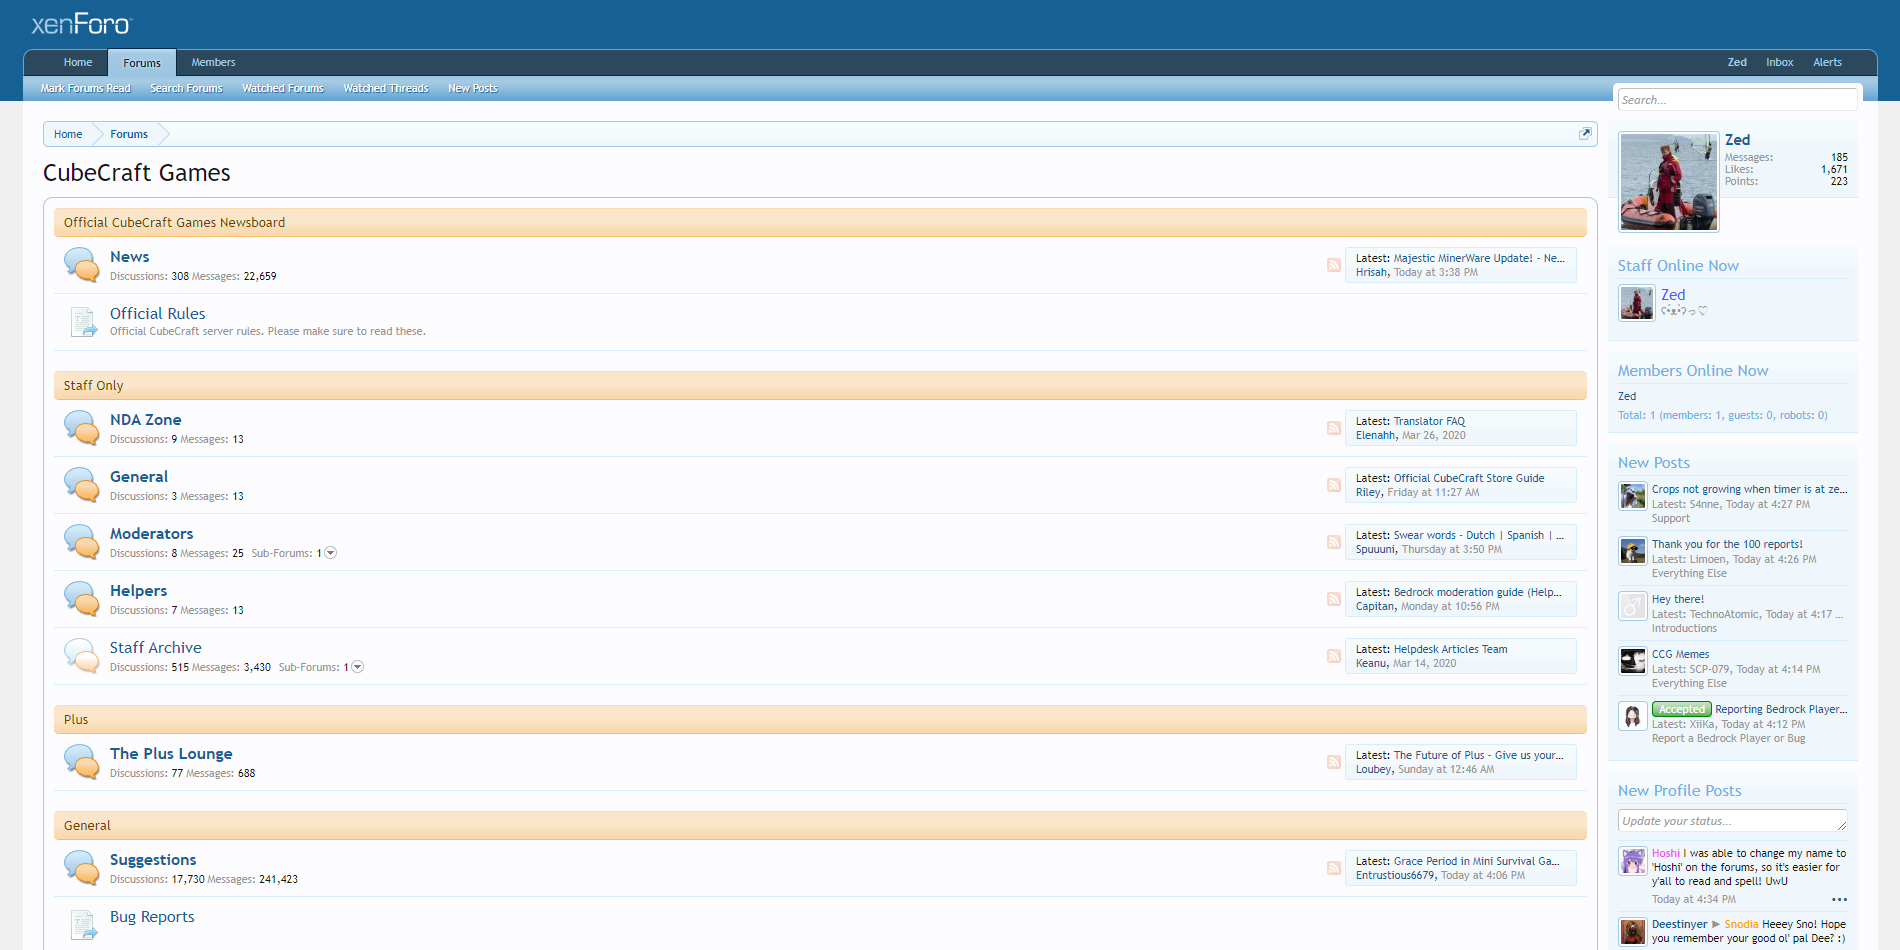This screenshot has width=1900, height=950.
Task: Click the xenForo logo
Action: click(x=81, y=24)
